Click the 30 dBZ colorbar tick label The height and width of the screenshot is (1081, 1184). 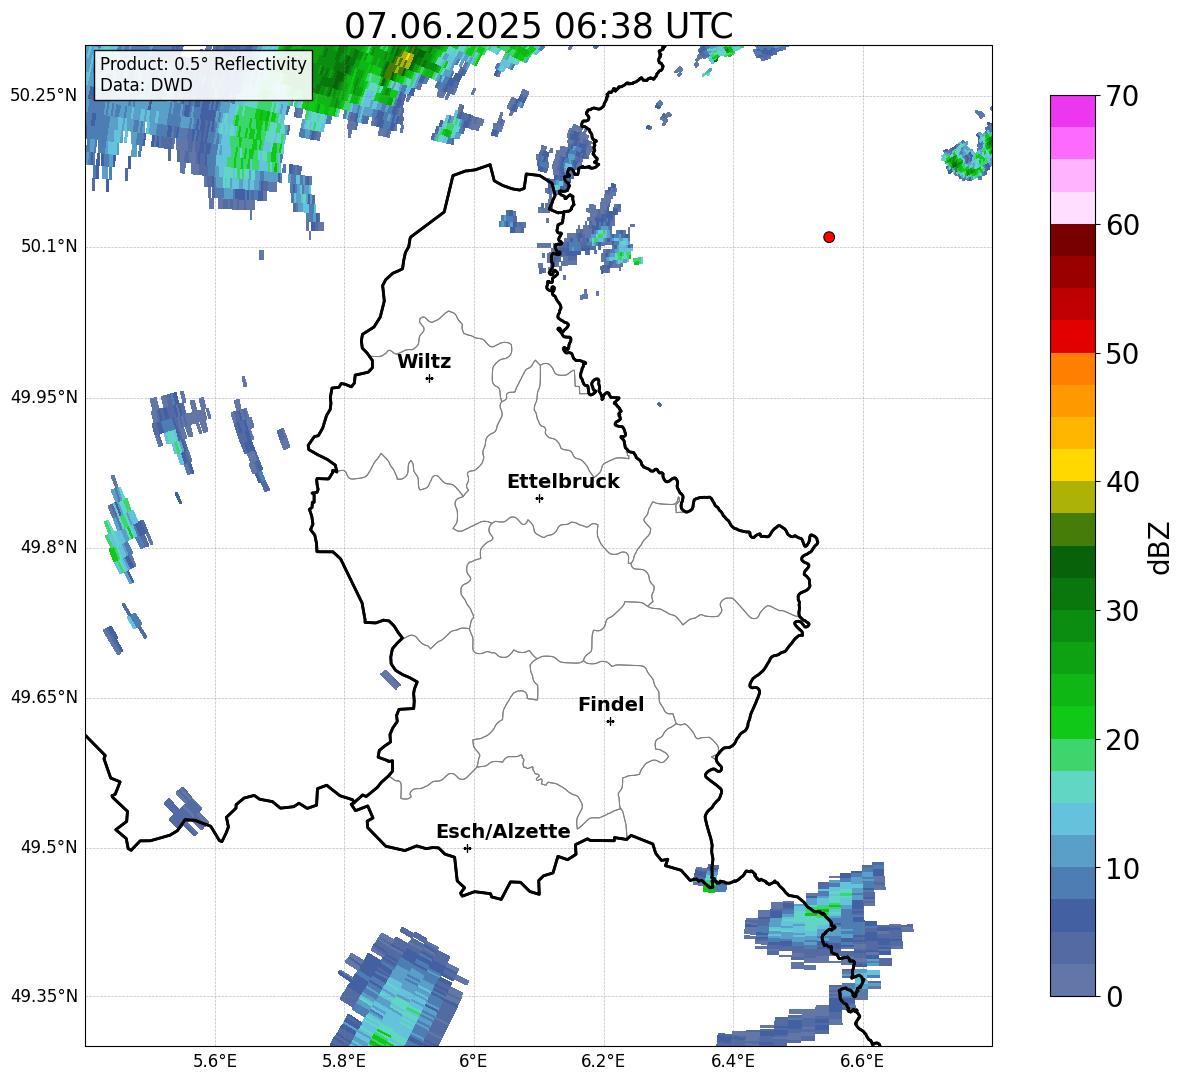[1122, 611]
